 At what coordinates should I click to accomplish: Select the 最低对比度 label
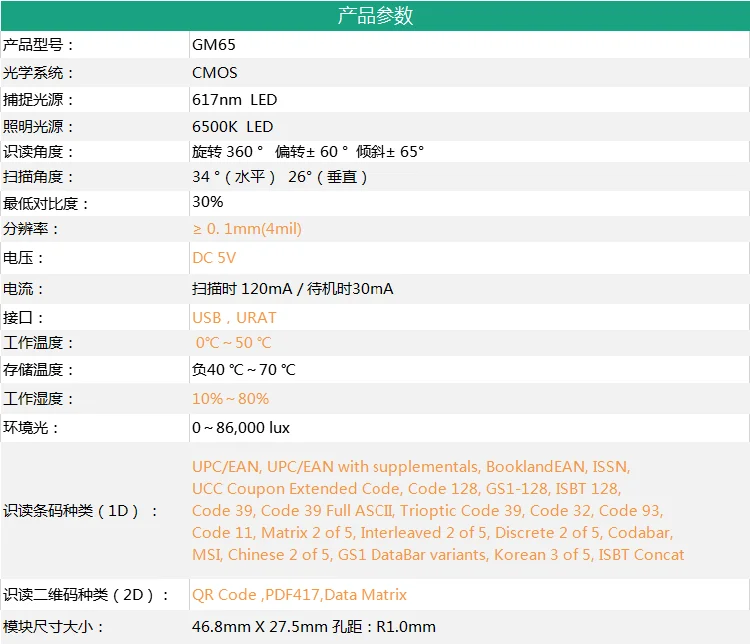(46, 204)
